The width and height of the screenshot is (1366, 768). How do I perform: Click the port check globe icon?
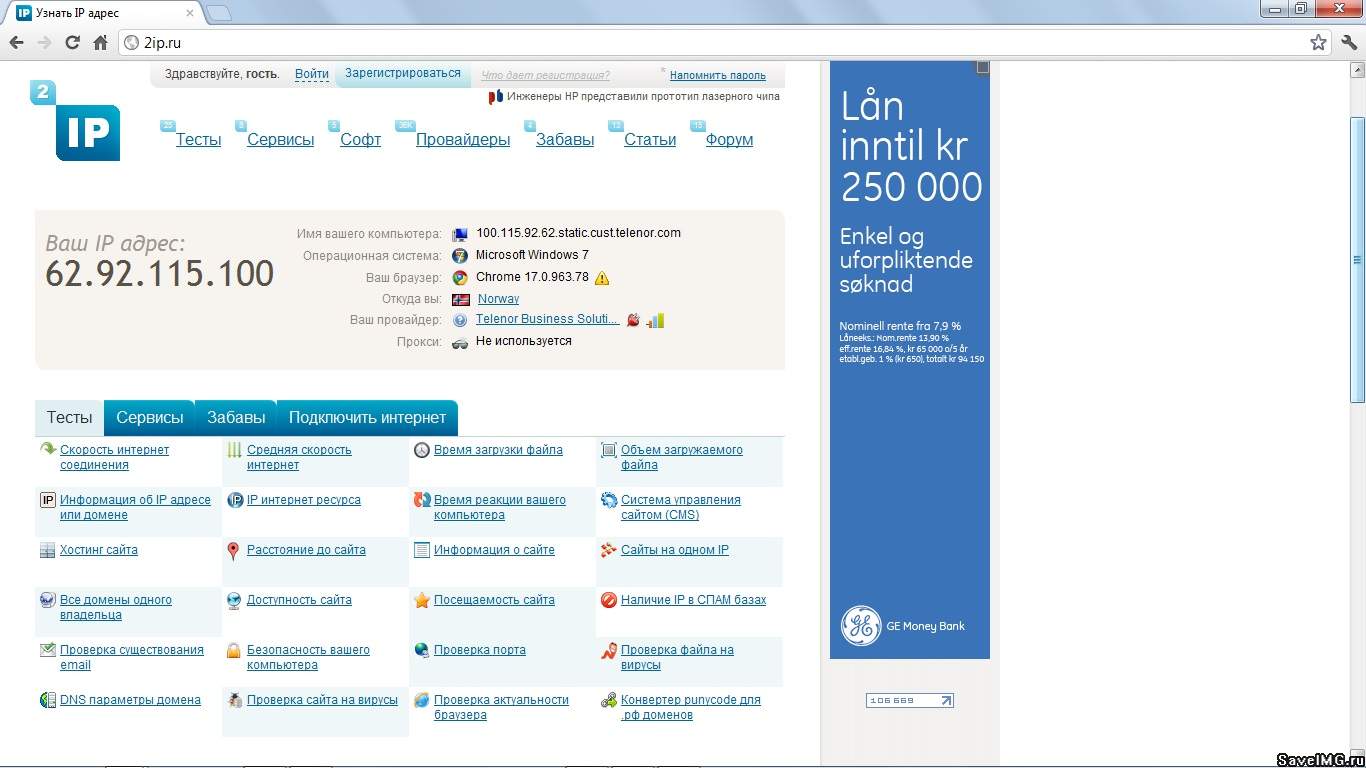pyautogui.click(x=422, y=651)
